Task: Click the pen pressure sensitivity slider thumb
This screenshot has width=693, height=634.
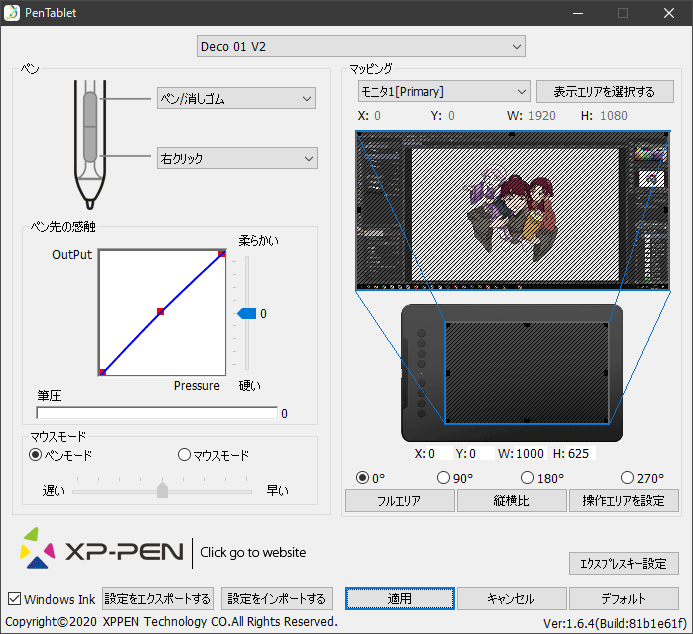Action: pyautogui.click(x=247, y=314)
